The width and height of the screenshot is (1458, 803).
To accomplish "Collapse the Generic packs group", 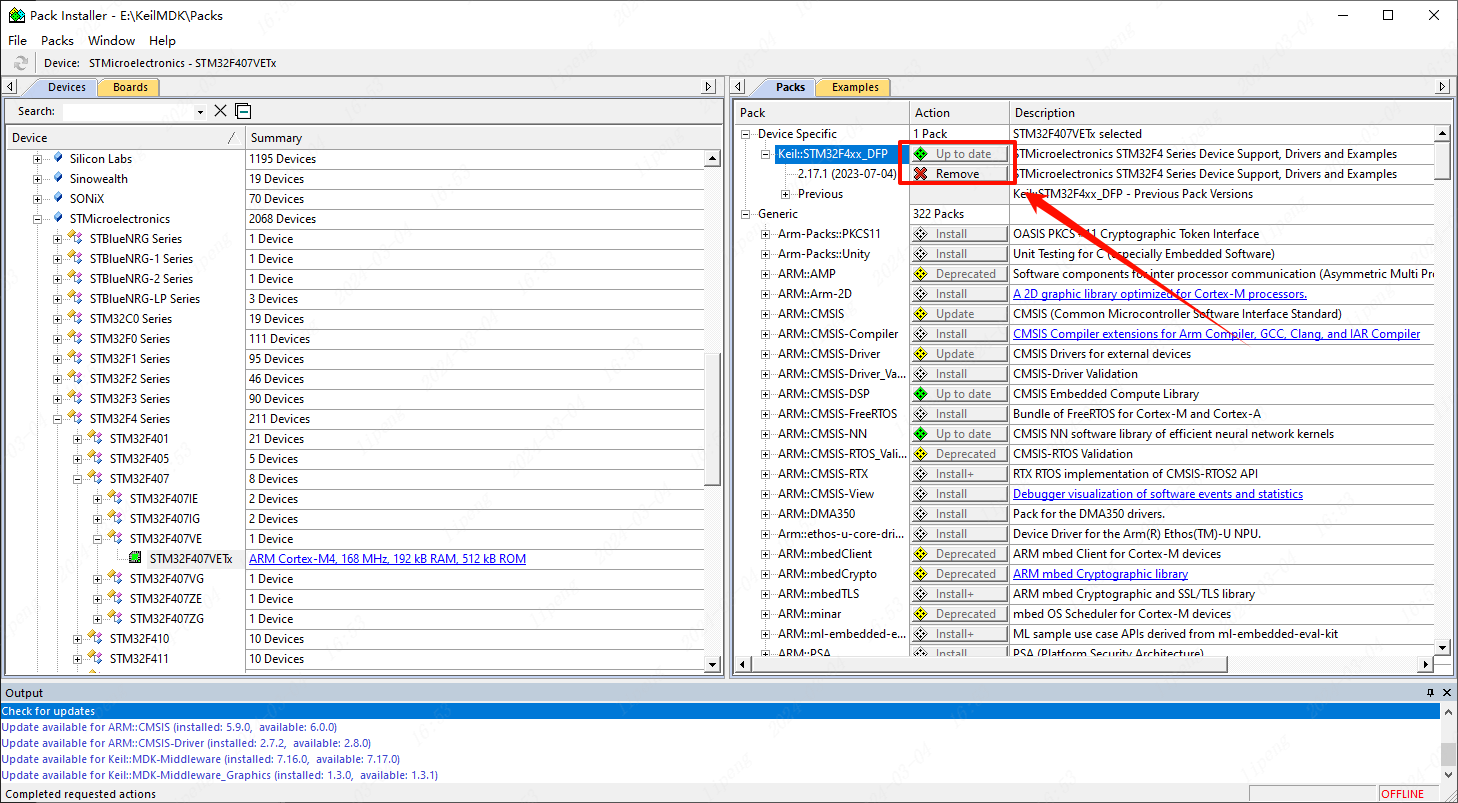I will (746, 214).
